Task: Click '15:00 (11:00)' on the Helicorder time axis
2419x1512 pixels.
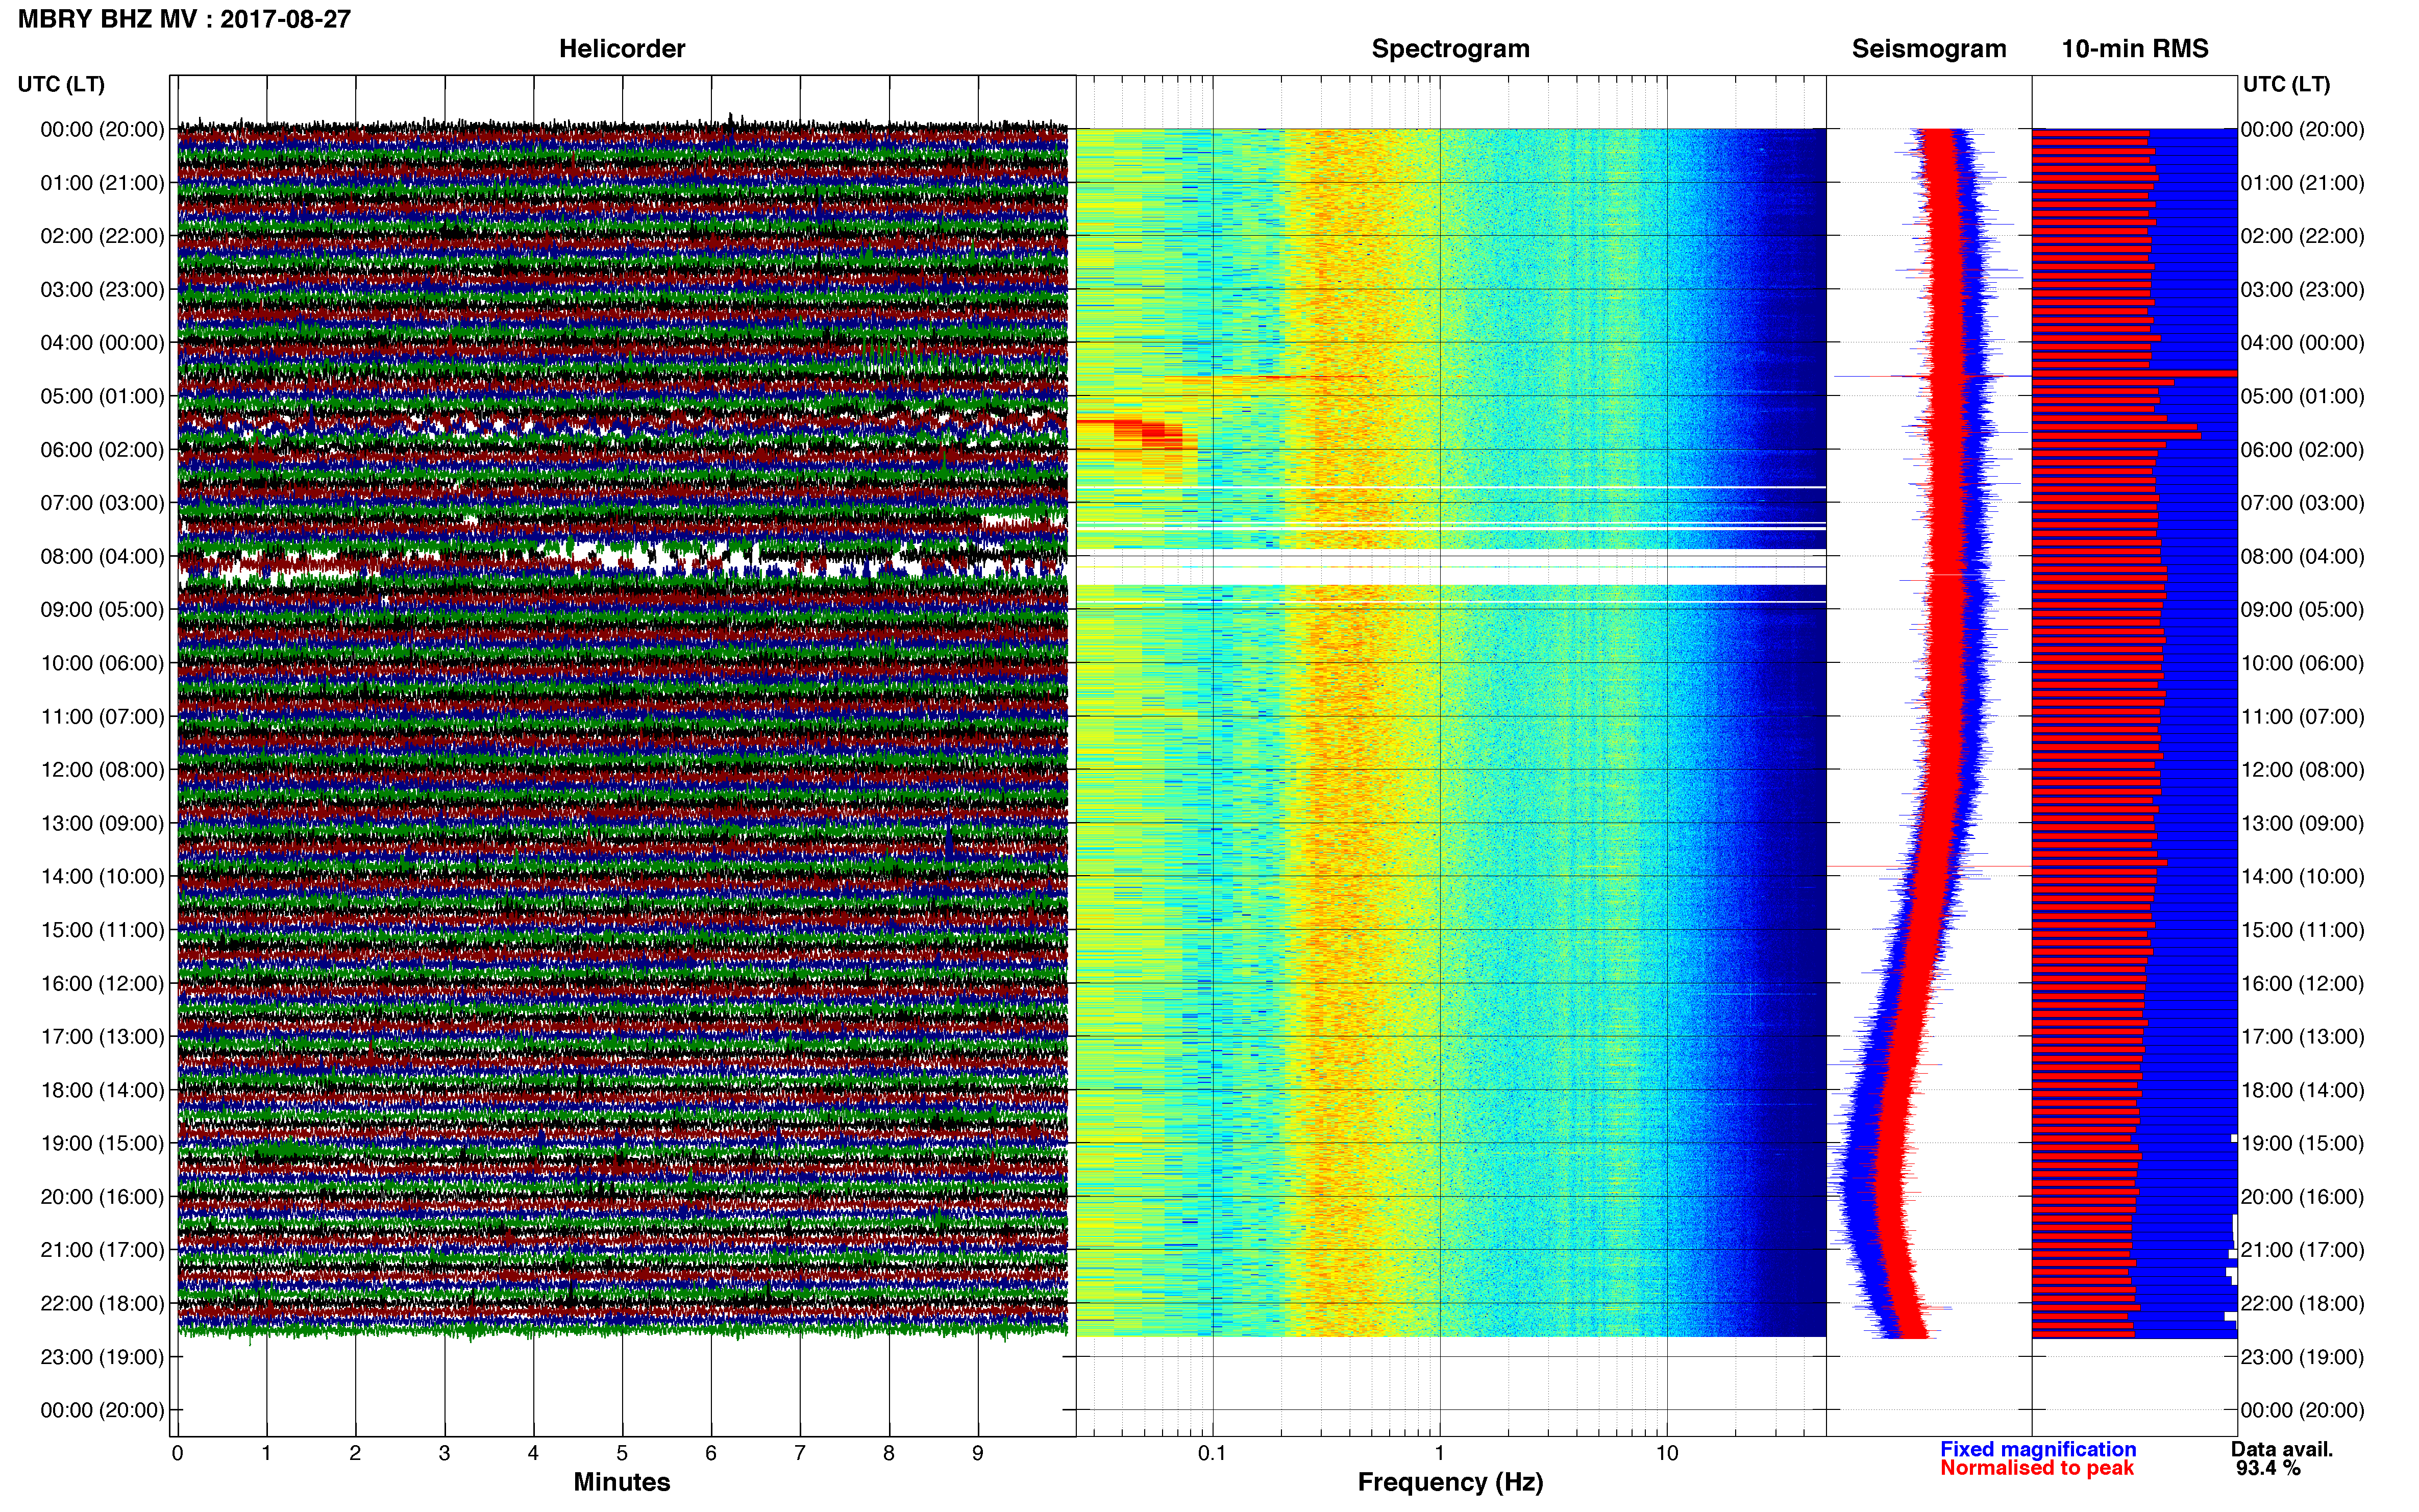Action: coord(102,930)
